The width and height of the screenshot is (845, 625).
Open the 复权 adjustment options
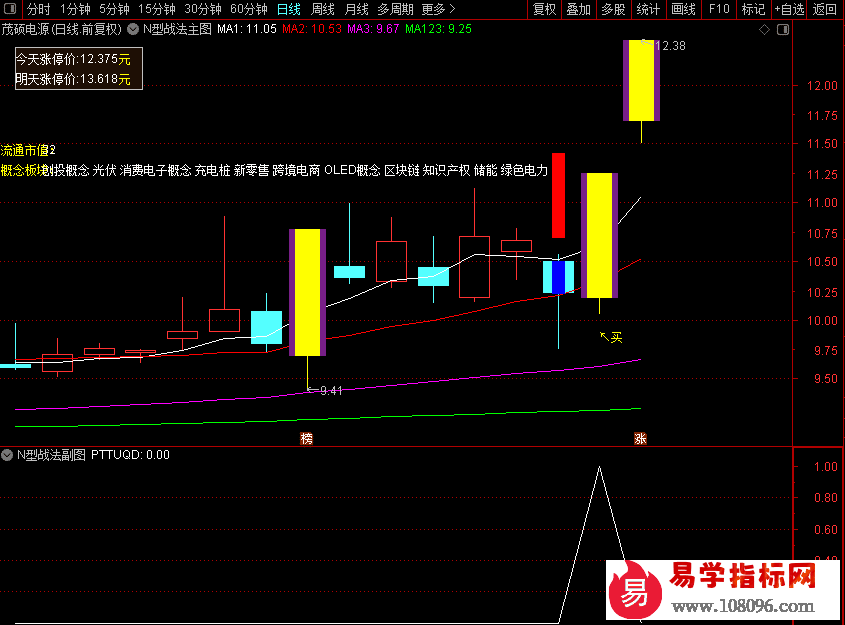pyautogui.click(x=544, y=9)
